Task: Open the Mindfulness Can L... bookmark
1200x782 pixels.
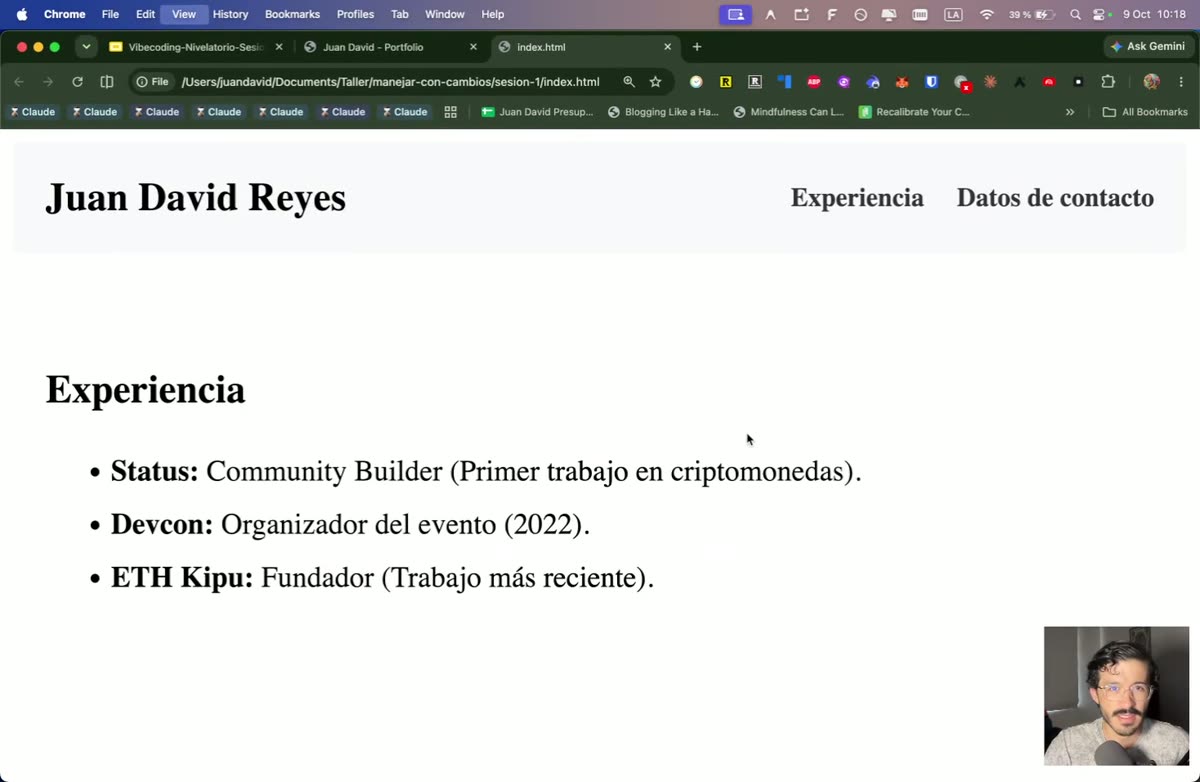Action: pos(789,112)
